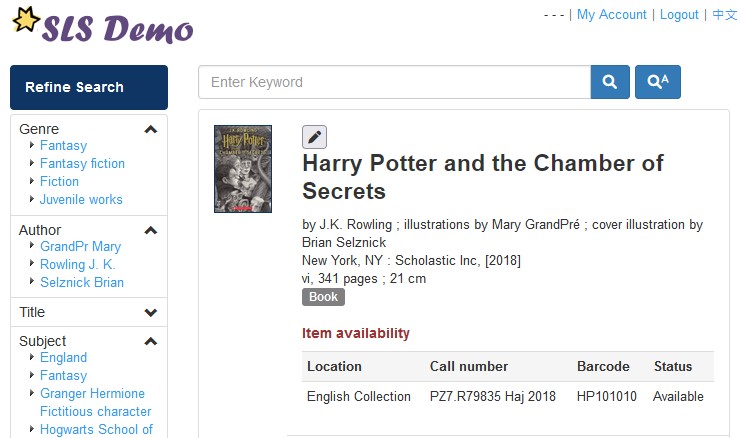Filter by Juvenile works genre
This screenshot has height=438, width=740.
coord(81,199)
